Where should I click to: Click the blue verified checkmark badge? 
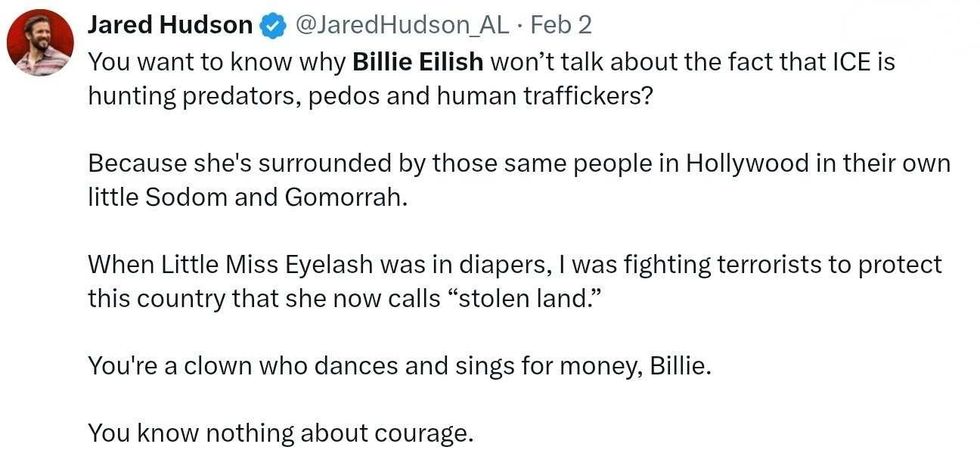(271, 25)
